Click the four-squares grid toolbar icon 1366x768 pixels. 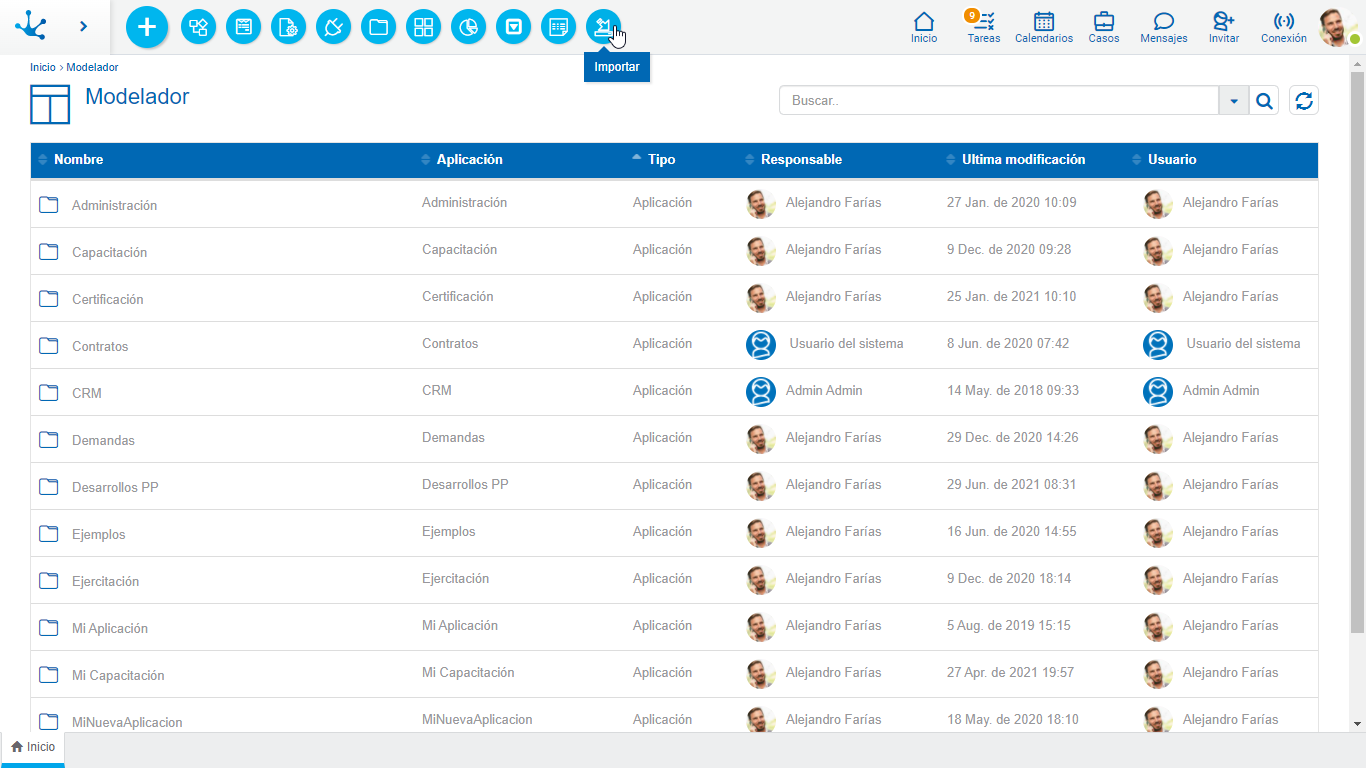(423, 27)
